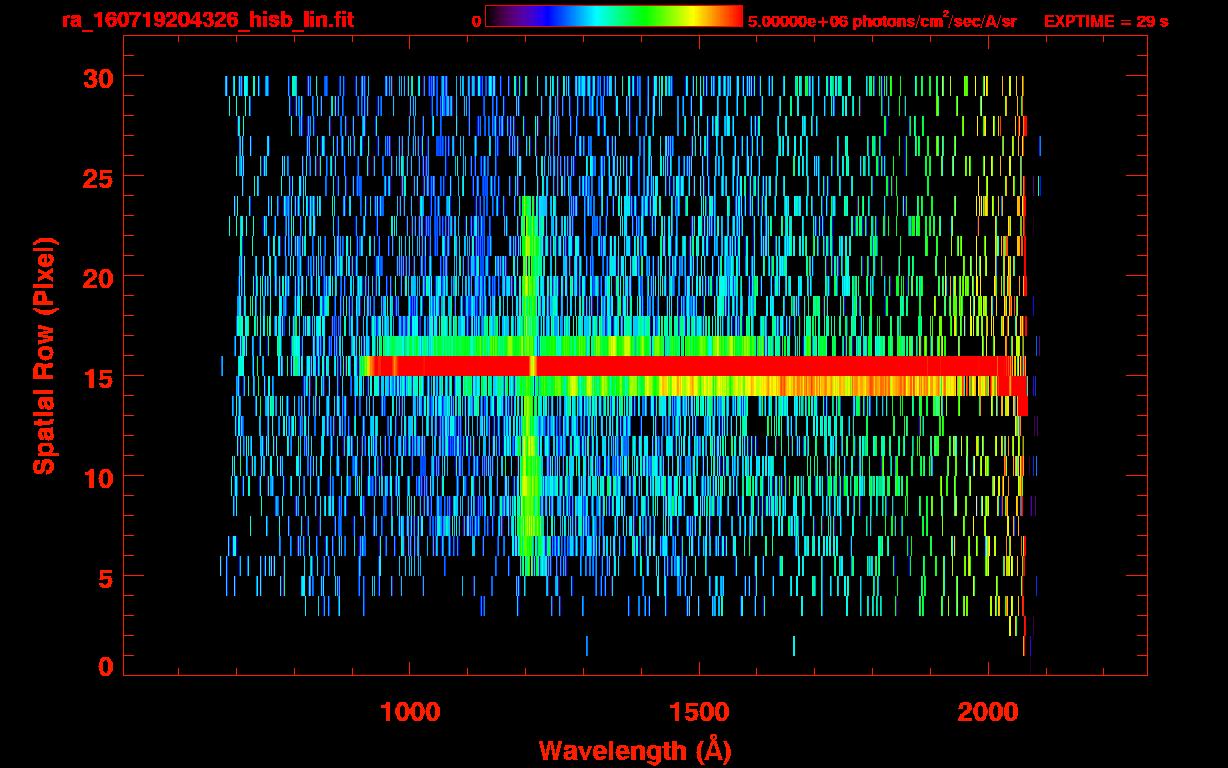Click the vertical green emission line near 1216 Å
The image size is (1228, 768).
point(531,385)
